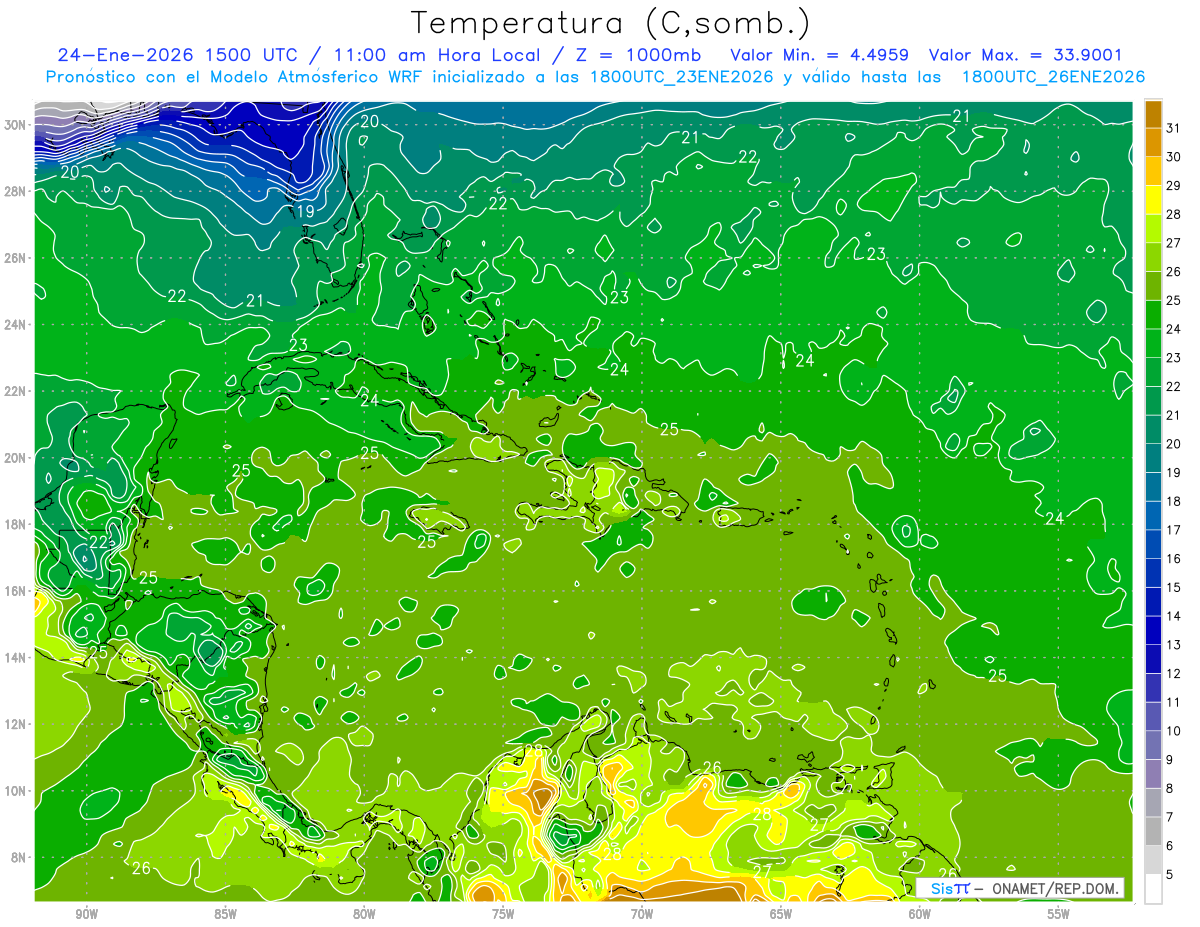Click the 85W longitude axis label
The image size is (1200, 927).
pos(225,914)
